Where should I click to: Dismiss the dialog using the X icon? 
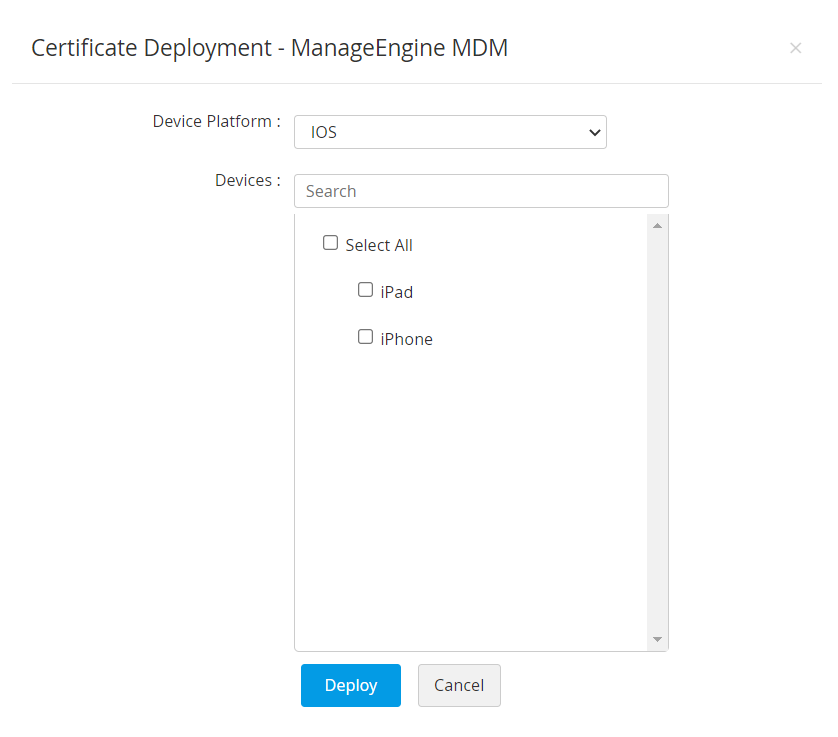tap(796, 47)
